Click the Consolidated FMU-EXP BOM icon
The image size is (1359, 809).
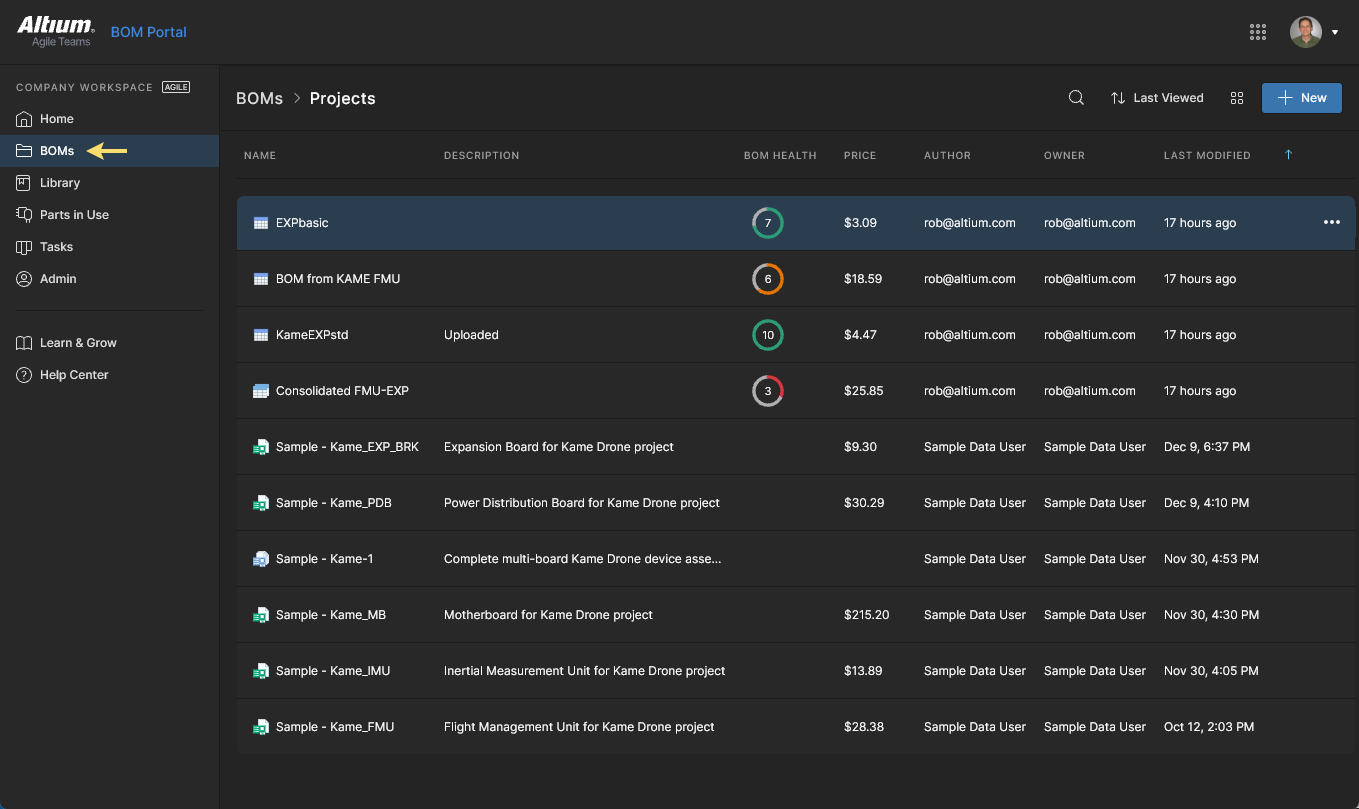click(x=260, y=391)
